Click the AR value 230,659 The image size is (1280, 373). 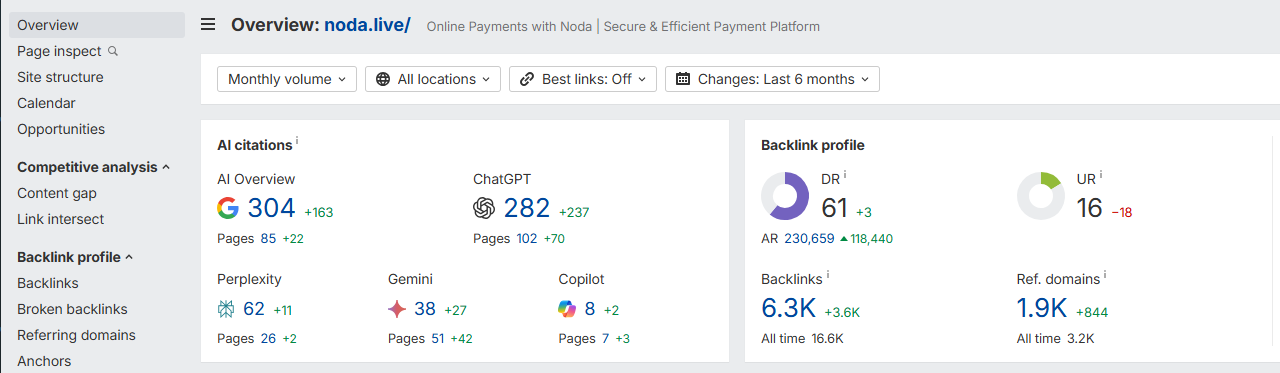pos(809,239)
